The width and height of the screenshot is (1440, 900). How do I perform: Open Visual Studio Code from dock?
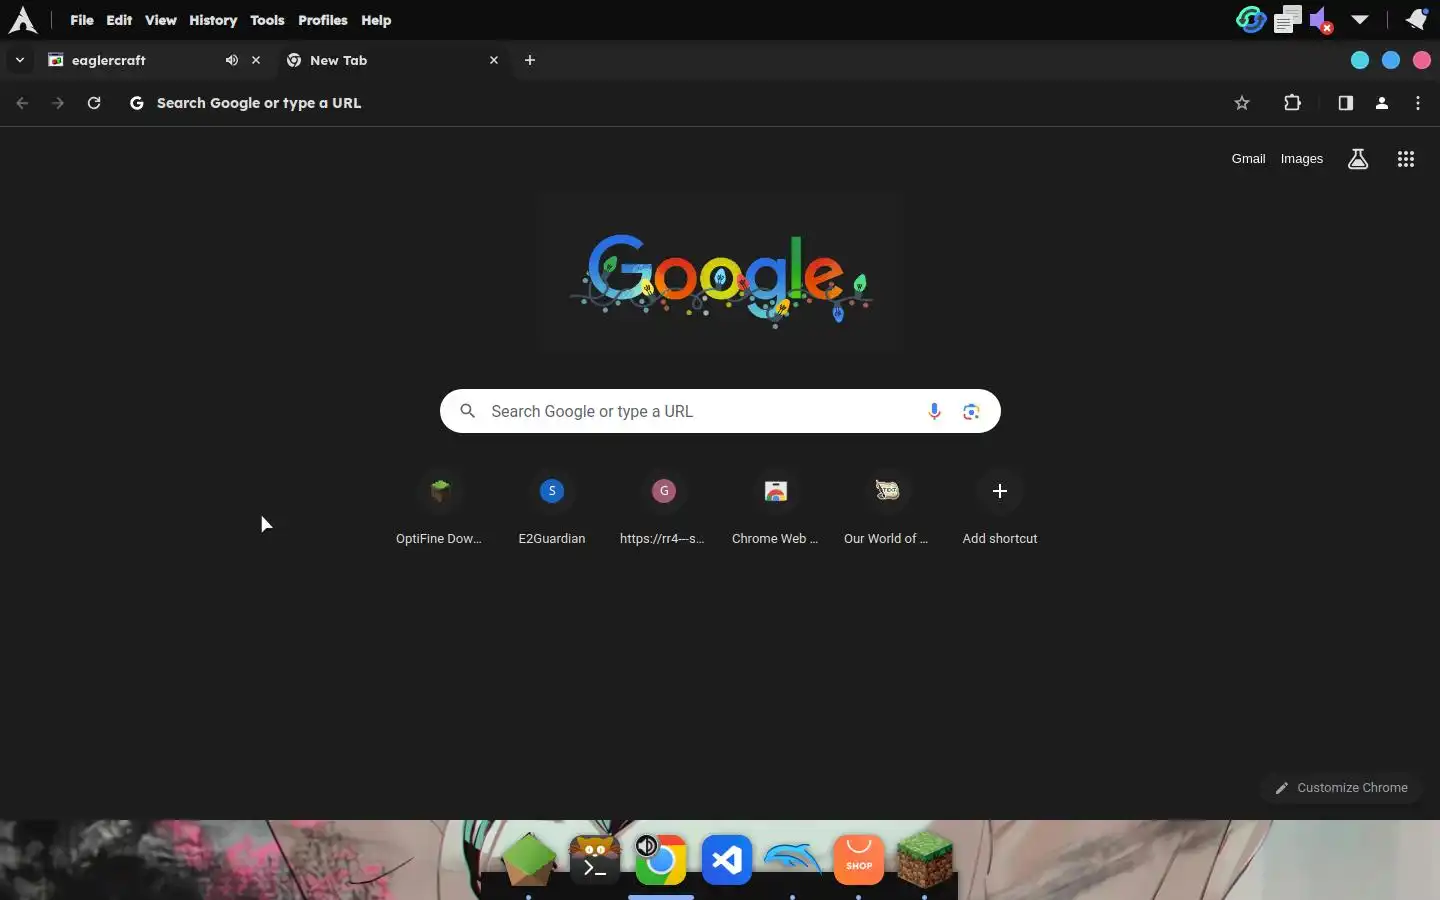pyautogui.click(x=727, y=859)
